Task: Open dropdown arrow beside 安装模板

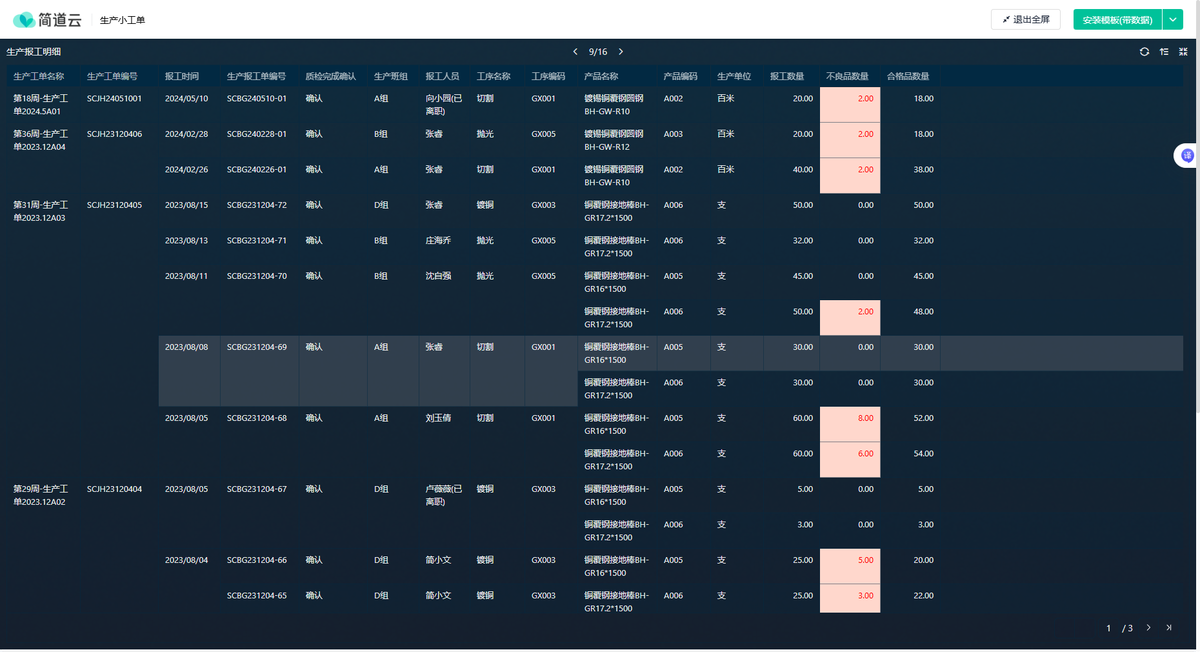Action: 1173,19
